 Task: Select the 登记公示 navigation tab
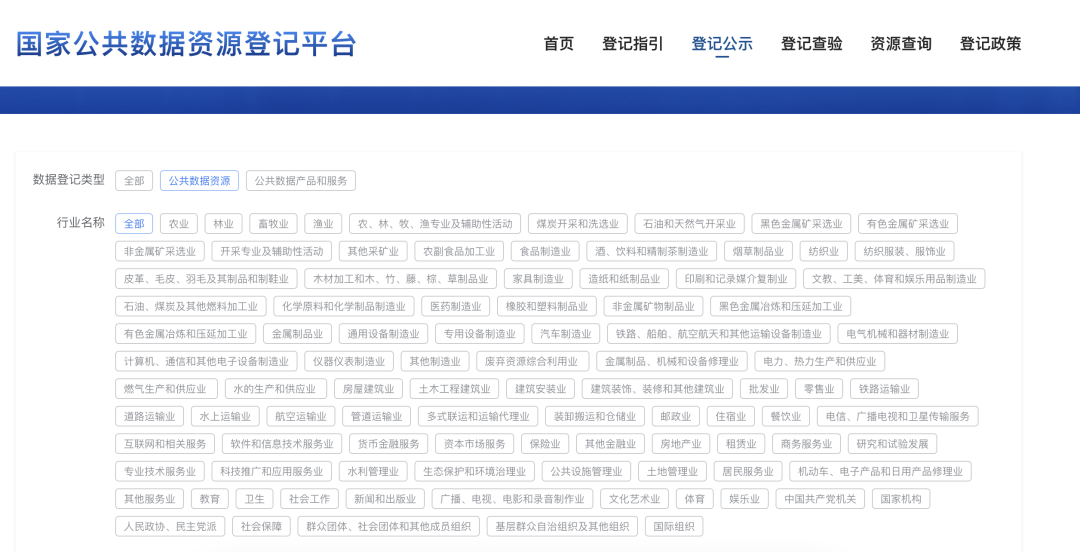tap(722, 43)
